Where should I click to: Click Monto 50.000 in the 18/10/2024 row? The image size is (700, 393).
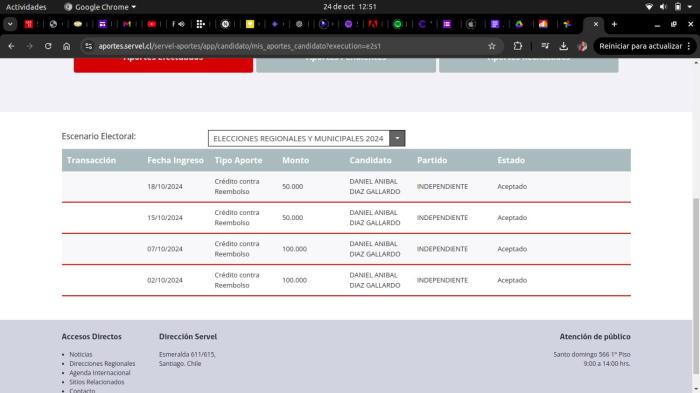(292, 187)
